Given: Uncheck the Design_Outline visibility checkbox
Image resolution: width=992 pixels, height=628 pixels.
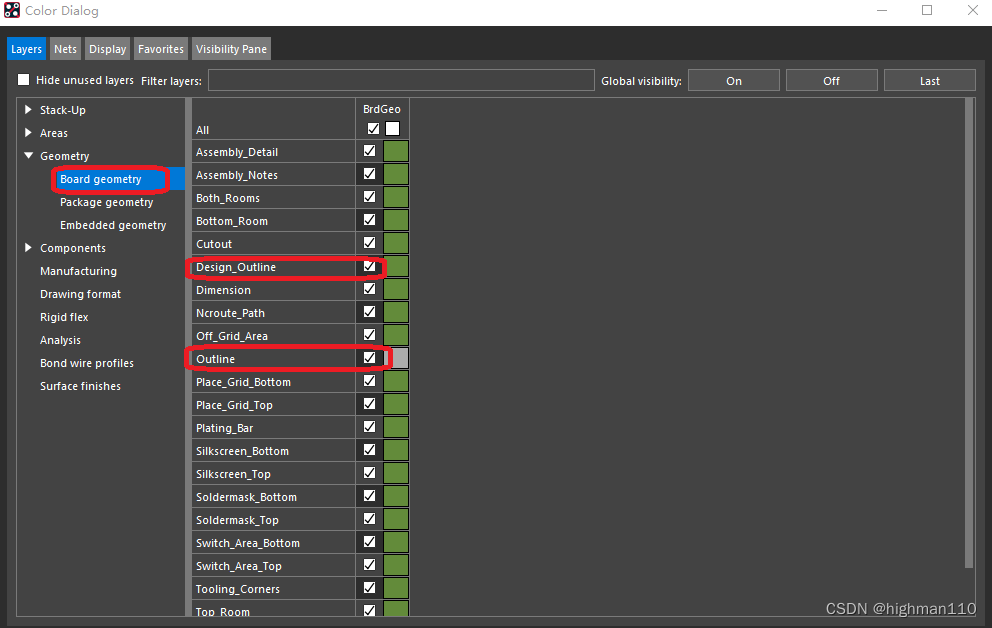Looking at the screenshot, I should (370, 267).
